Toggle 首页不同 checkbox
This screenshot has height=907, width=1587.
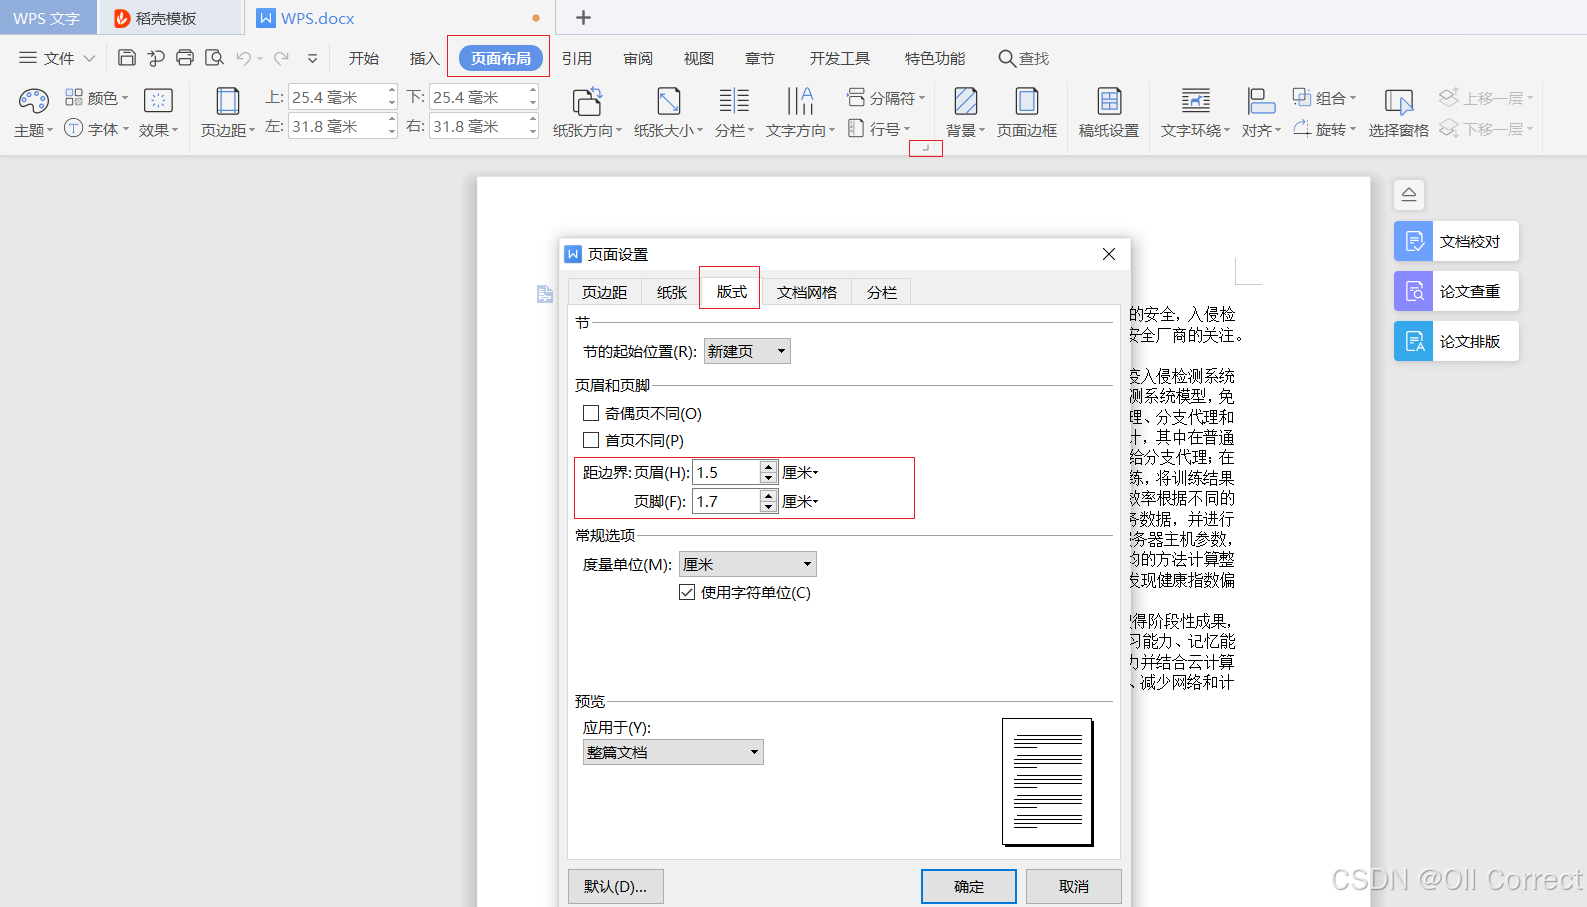tap(591, 440)
